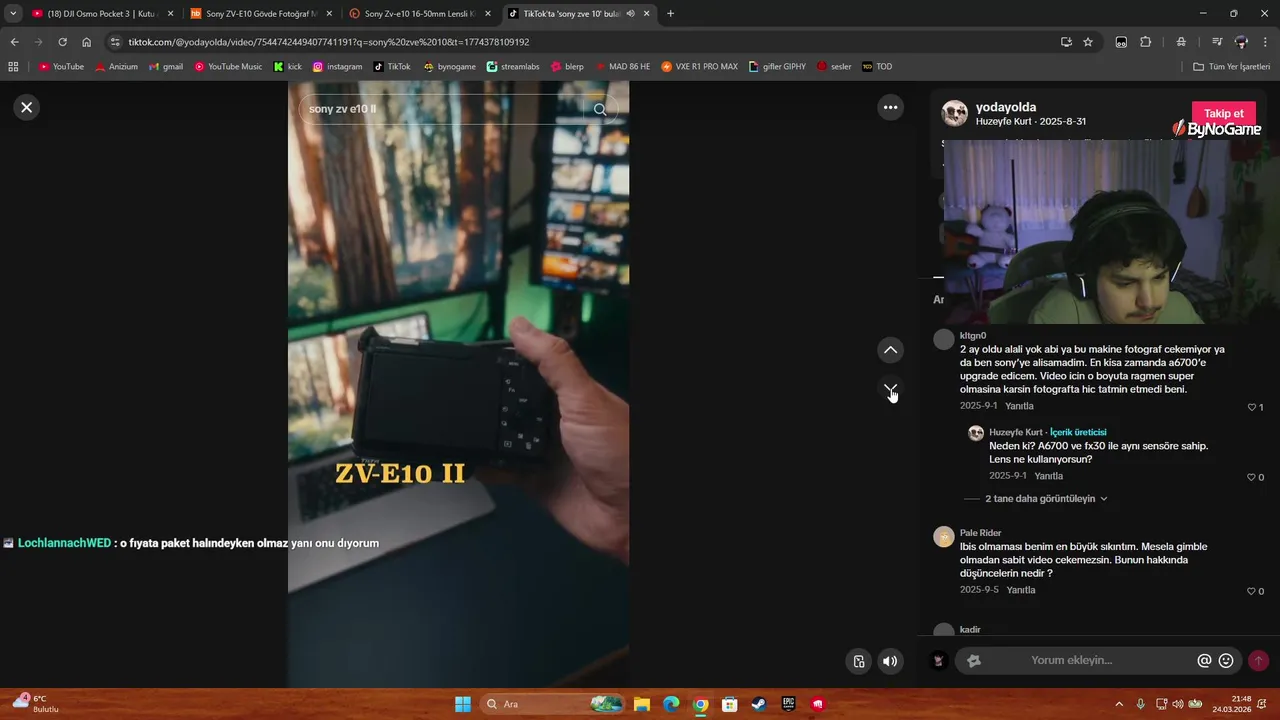Open the gmail bookmark
This screenshot has width=1280, height=720.
tap(166, 67)
